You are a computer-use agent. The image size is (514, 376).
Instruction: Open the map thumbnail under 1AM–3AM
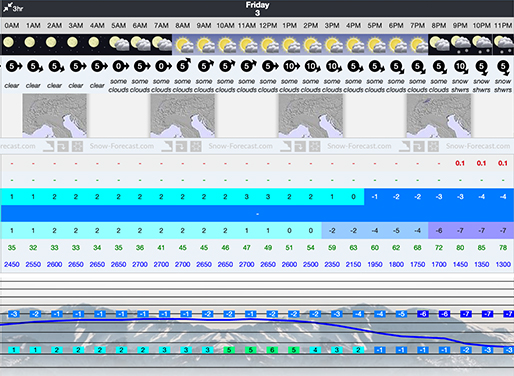click(55, 116)
